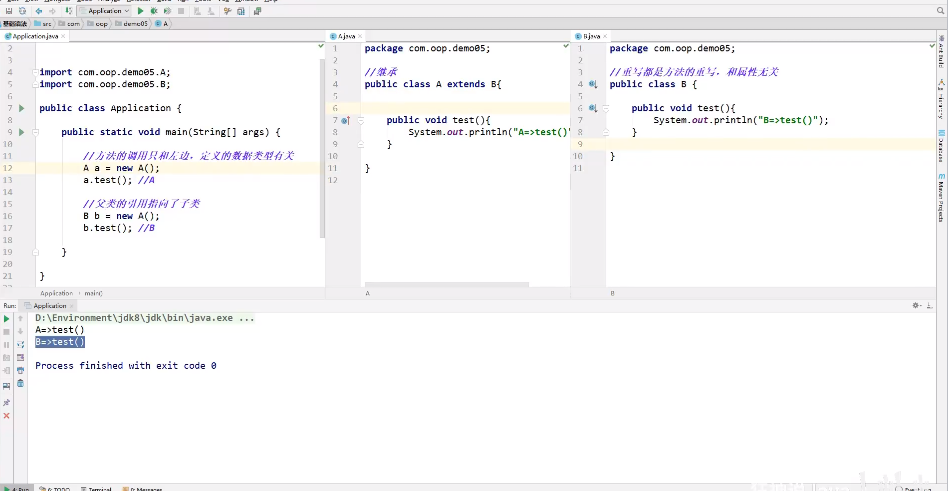Screen dimensions: 948x491
Task: Navigate back with the left arrow icon
Action: [x=39, y=11]
